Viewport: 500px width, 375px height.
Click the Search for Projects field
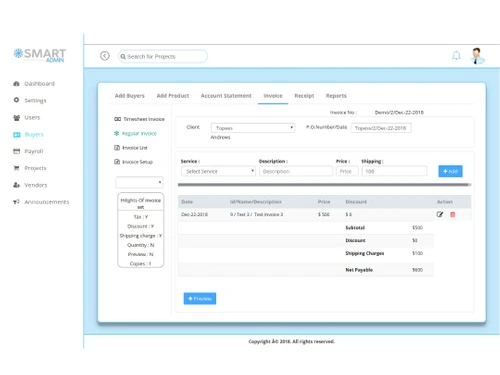[x=163, y=56]
